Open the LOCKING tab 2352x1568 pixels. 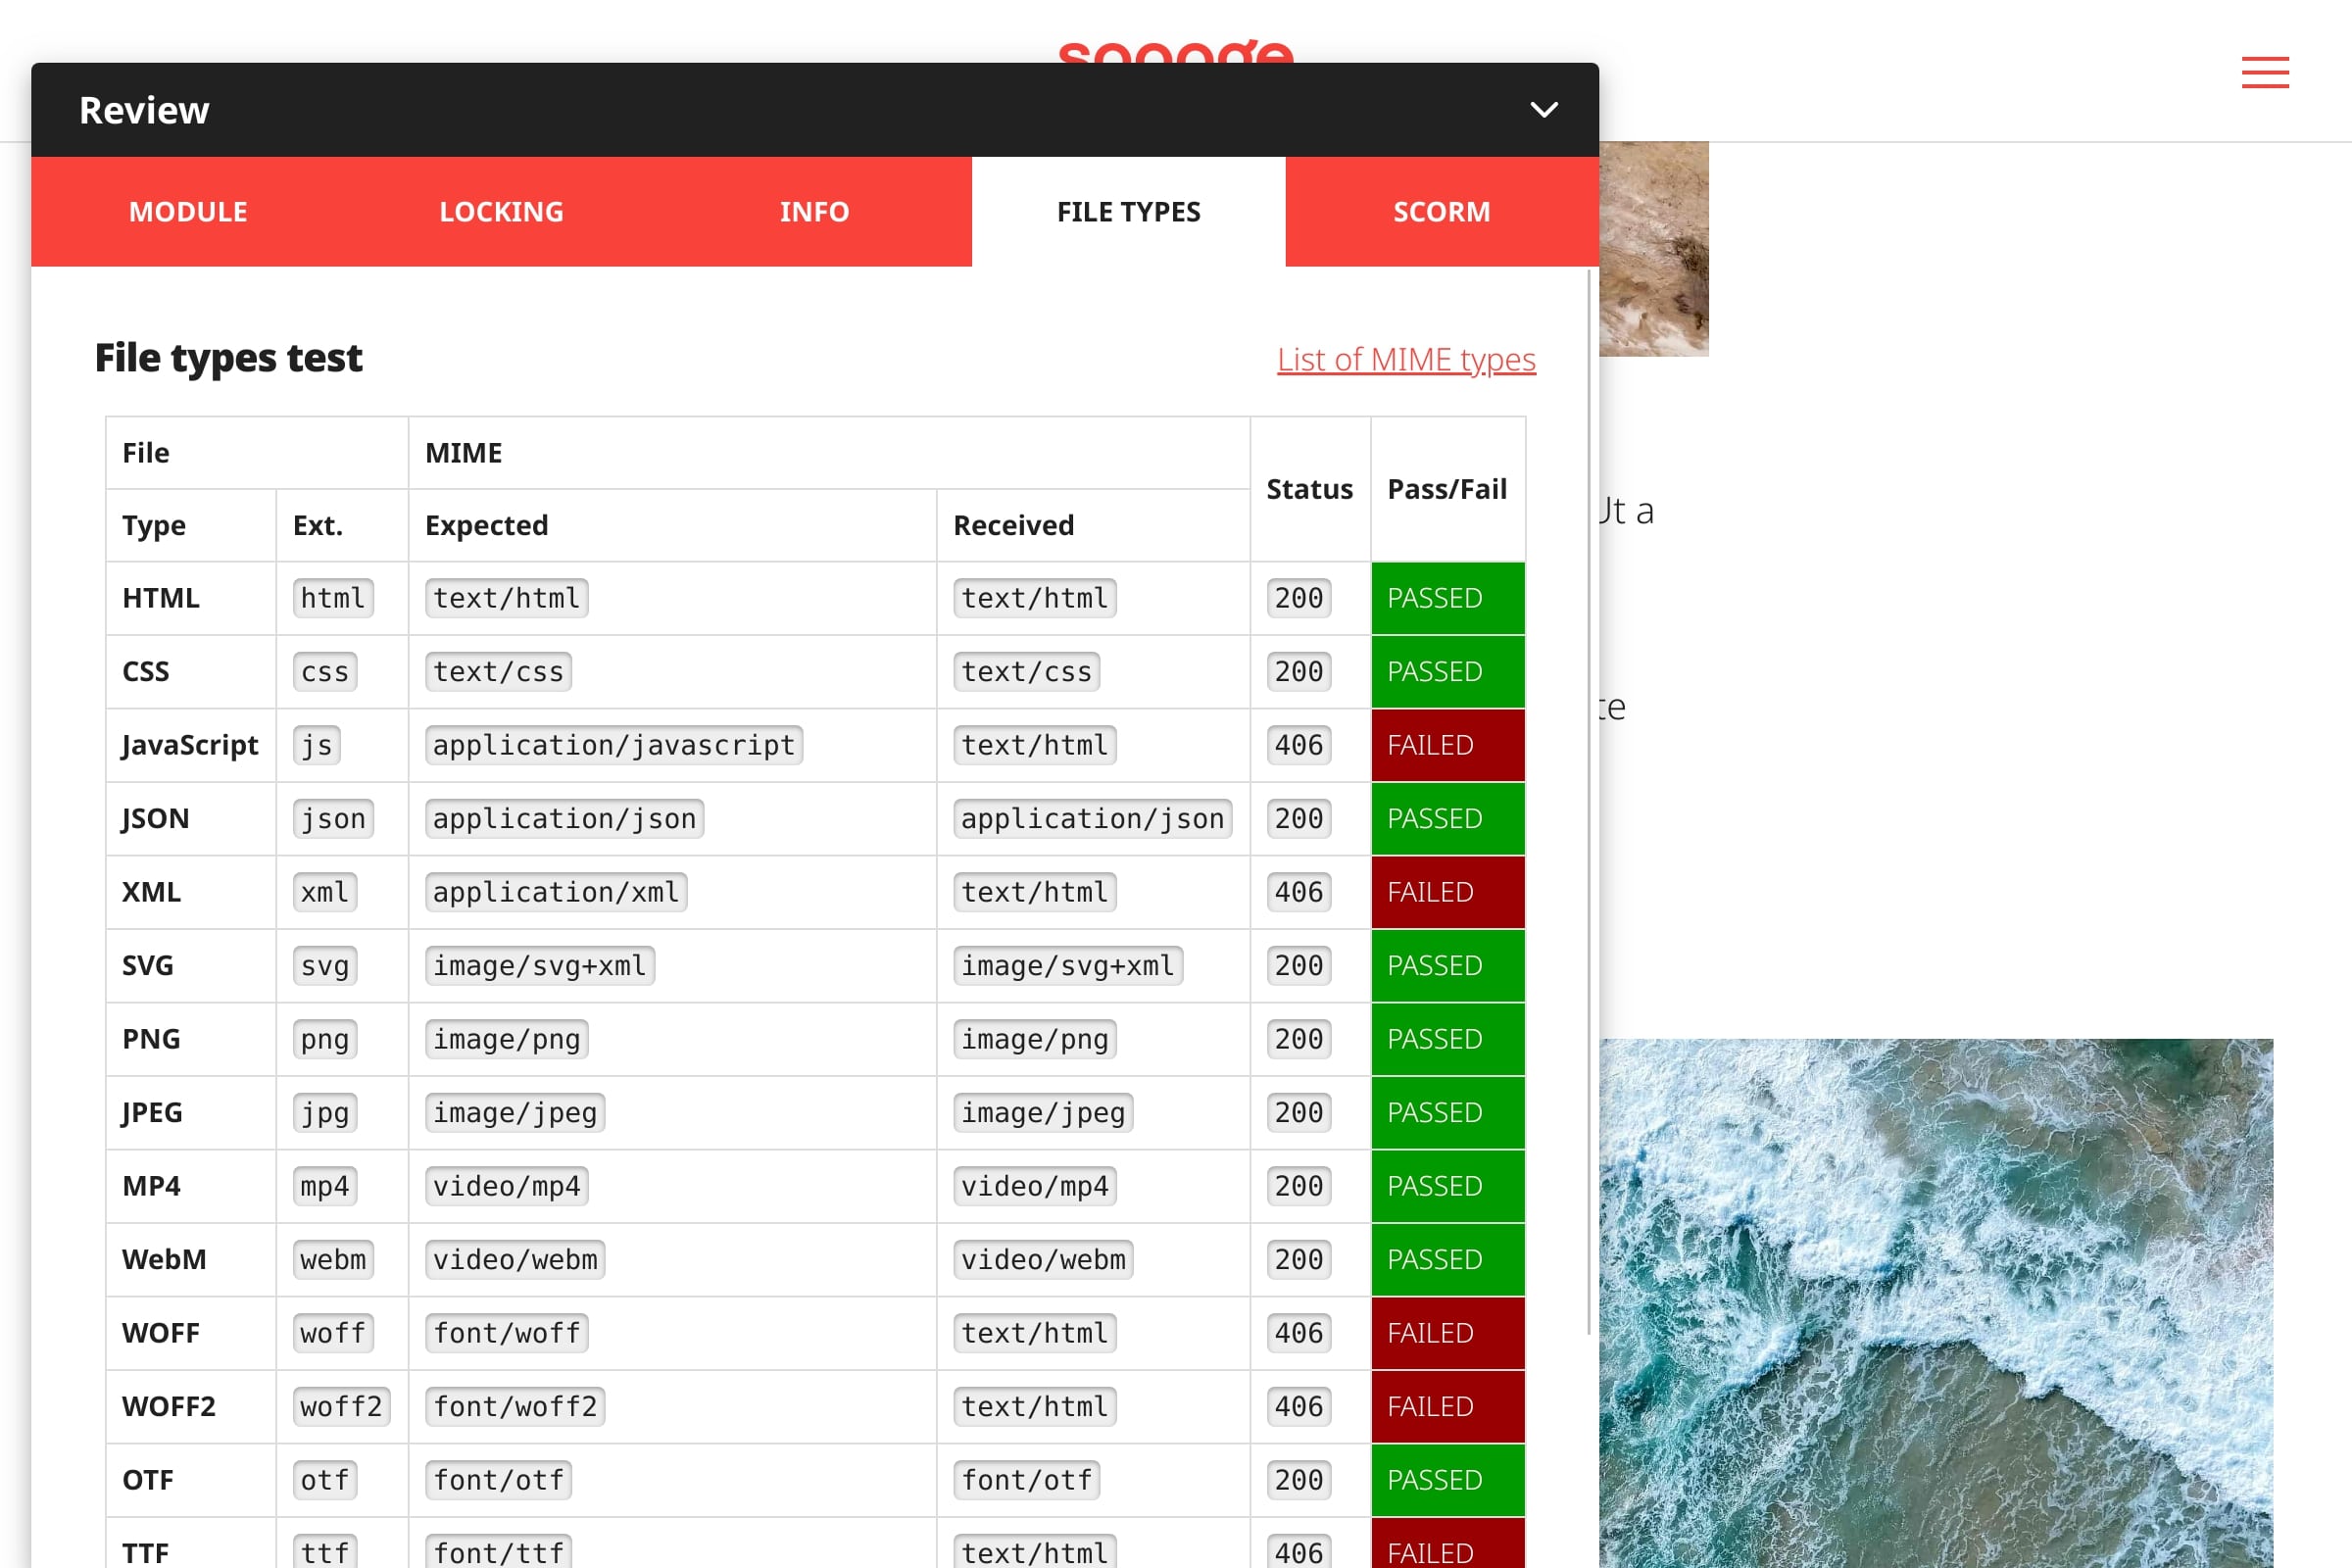point(500,211)
